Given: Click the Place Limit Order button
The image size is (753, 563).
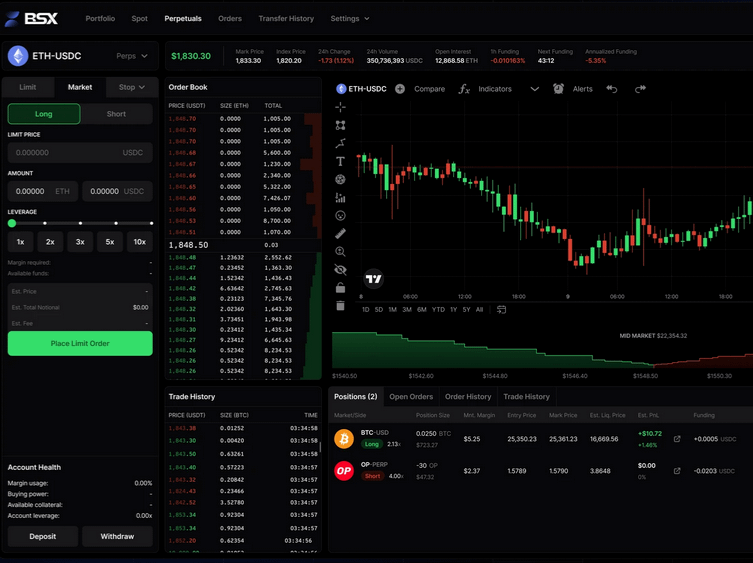Looking at the screenshot, I should click(x=80, y=343).
